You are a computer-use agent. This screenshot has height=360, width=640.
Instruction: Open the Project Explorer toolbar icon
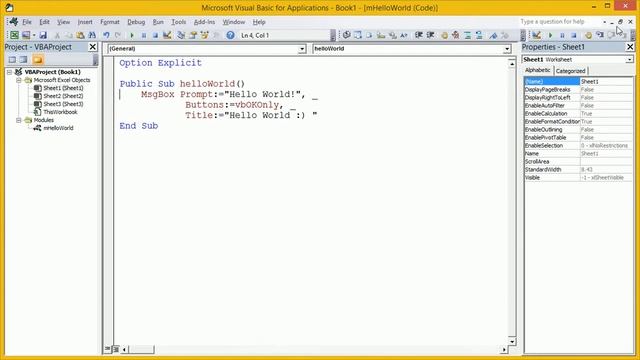[x=181, y=35]
